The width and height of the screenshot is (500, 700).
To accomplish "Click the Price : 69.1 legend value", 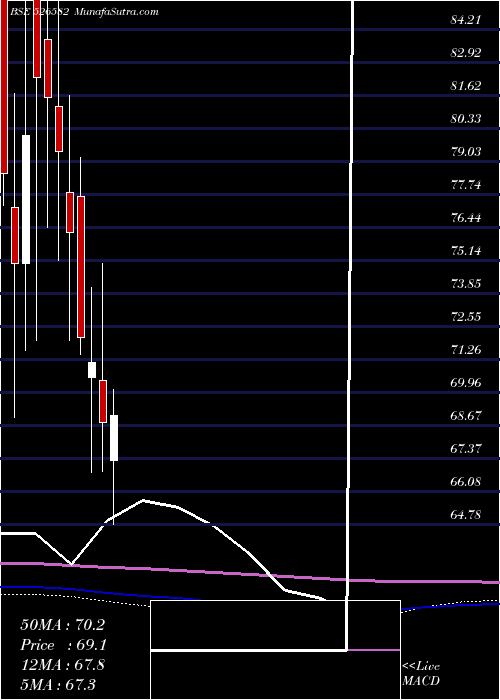I will [x=62, y=645].
